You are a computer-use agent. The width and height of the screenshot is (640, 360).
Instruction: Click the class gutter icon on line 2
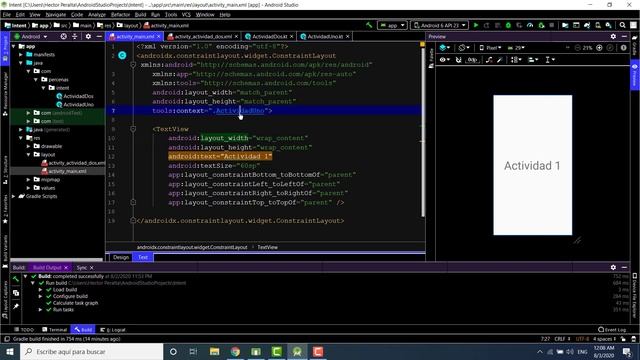pos(122,56)
